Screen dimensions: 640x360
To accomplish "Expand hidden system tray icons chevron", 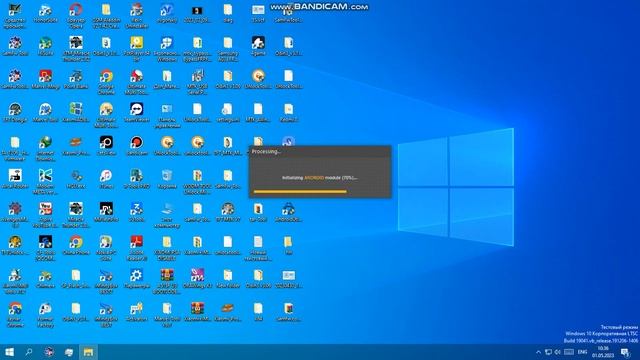I will tap(538, 352).
